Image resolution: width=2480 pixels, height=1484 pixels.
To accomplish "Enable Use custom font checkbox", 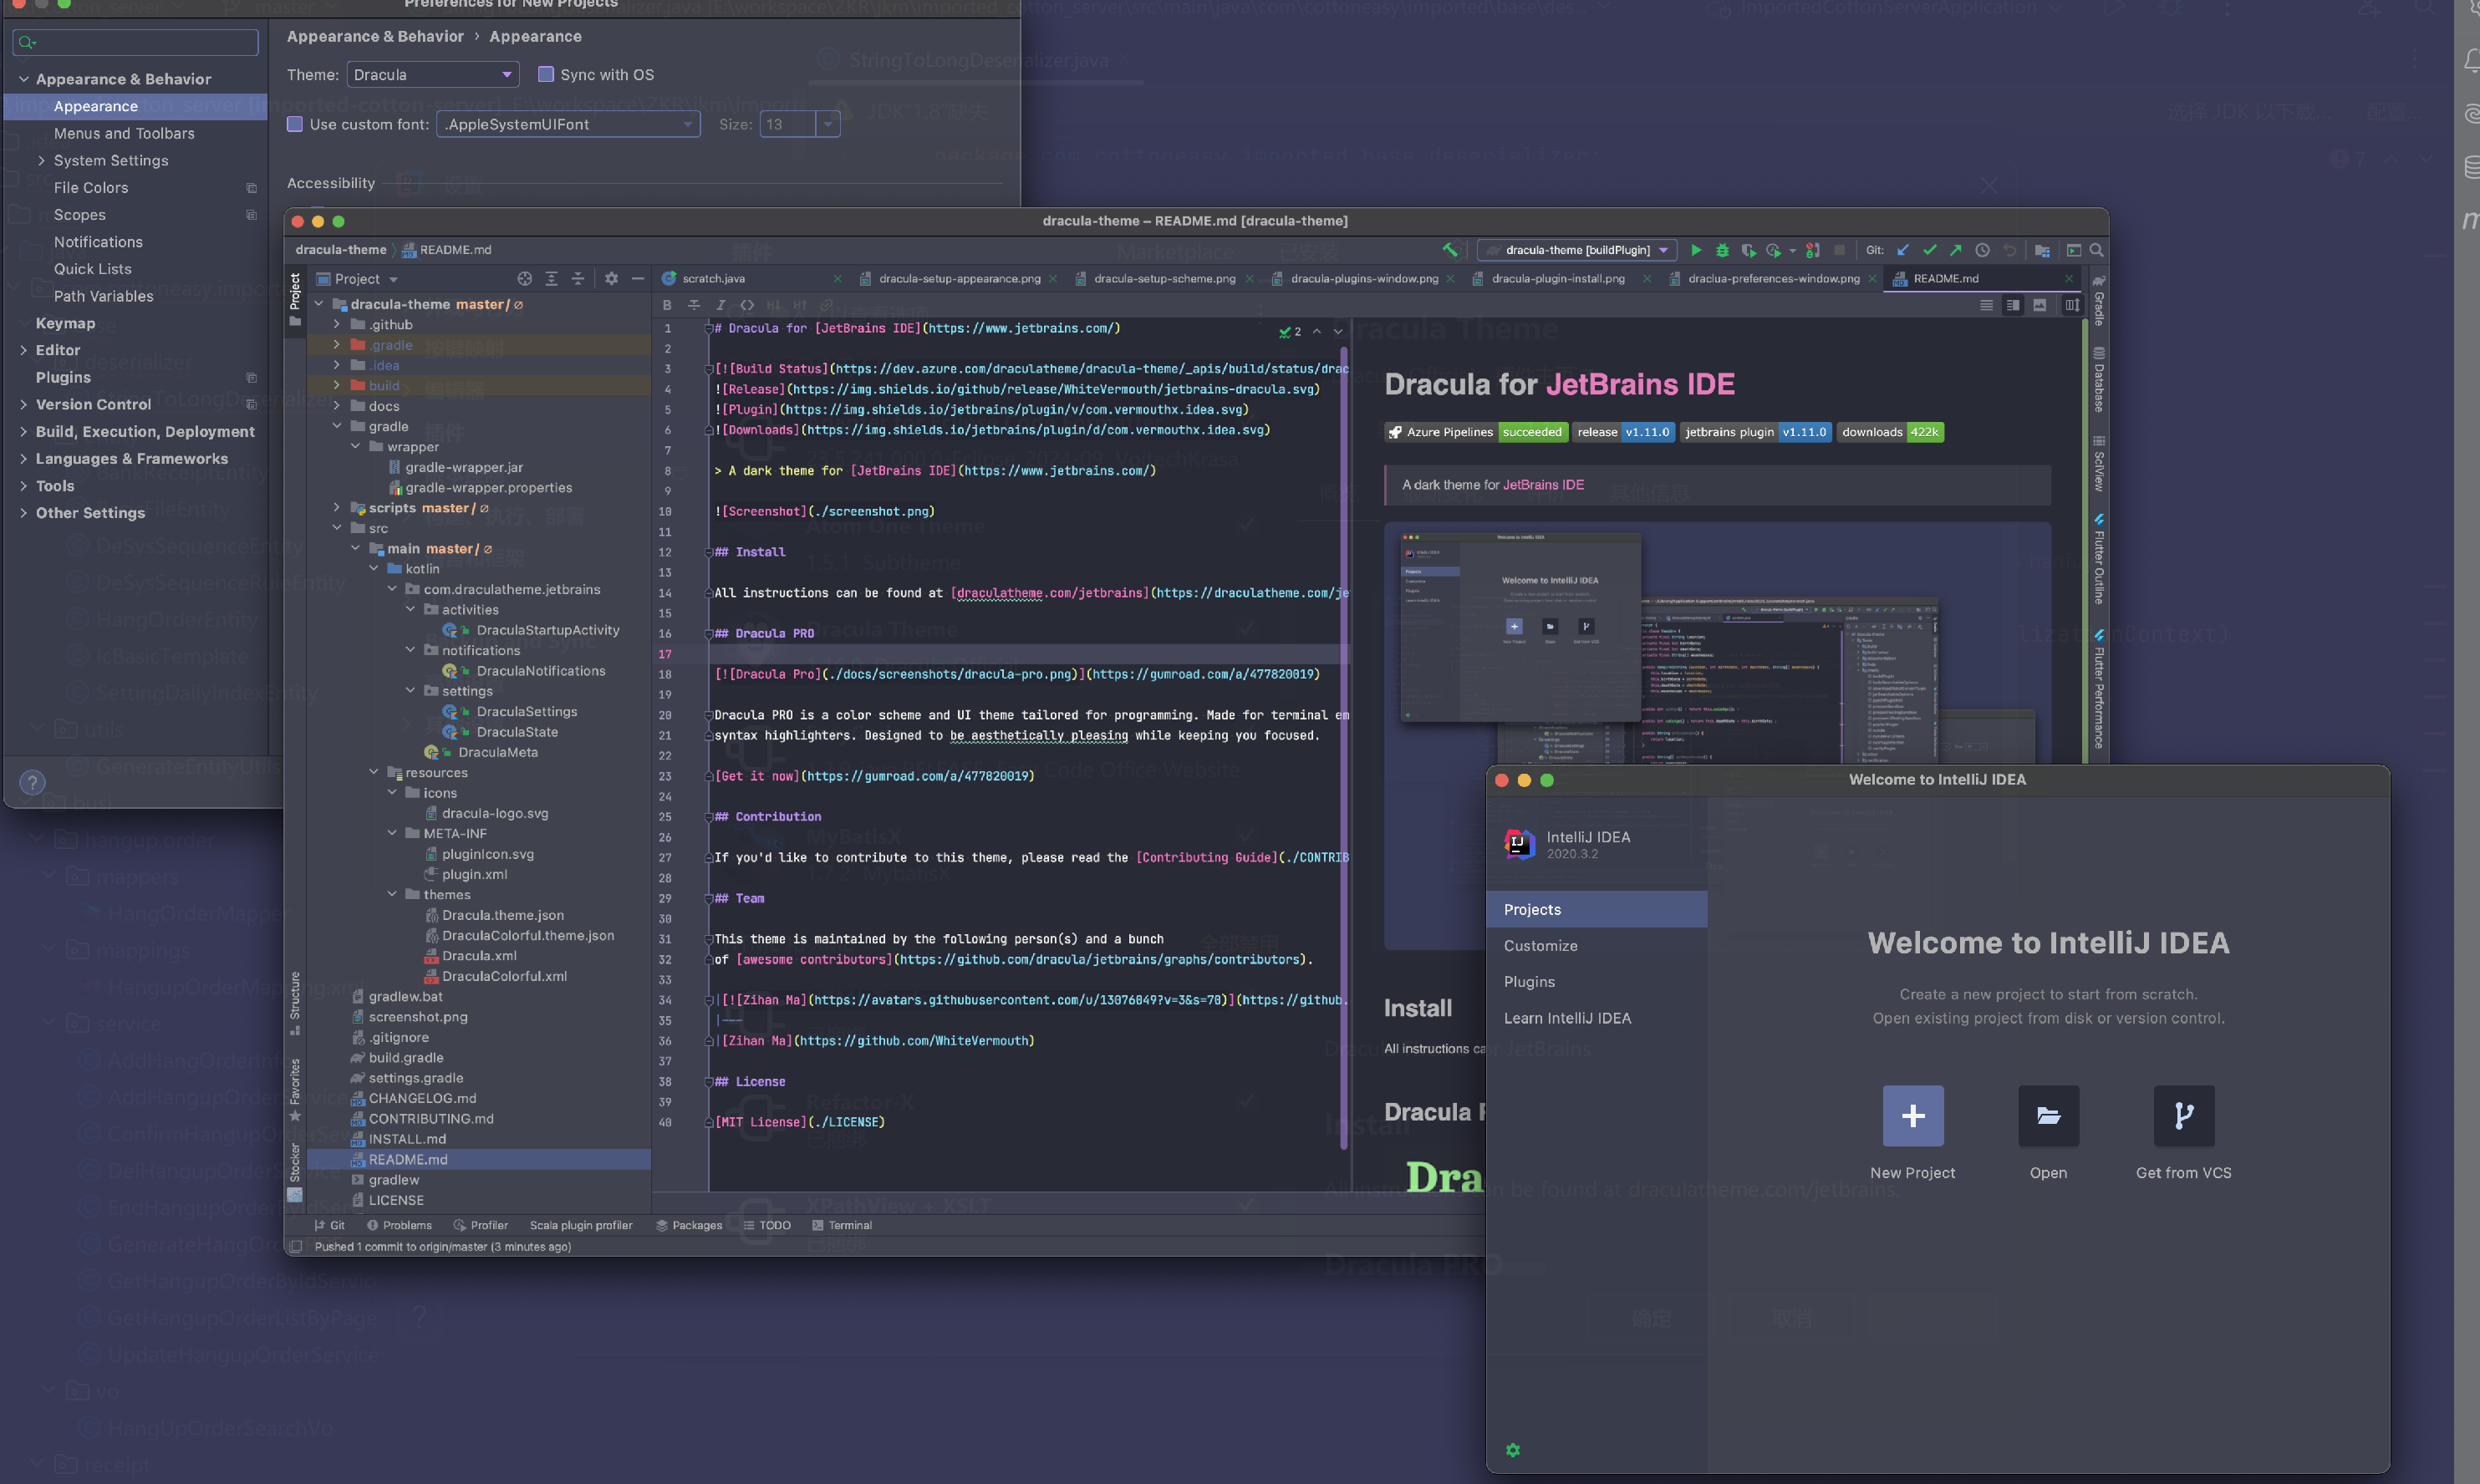I will pyautogui.click(x=295, y=124).
